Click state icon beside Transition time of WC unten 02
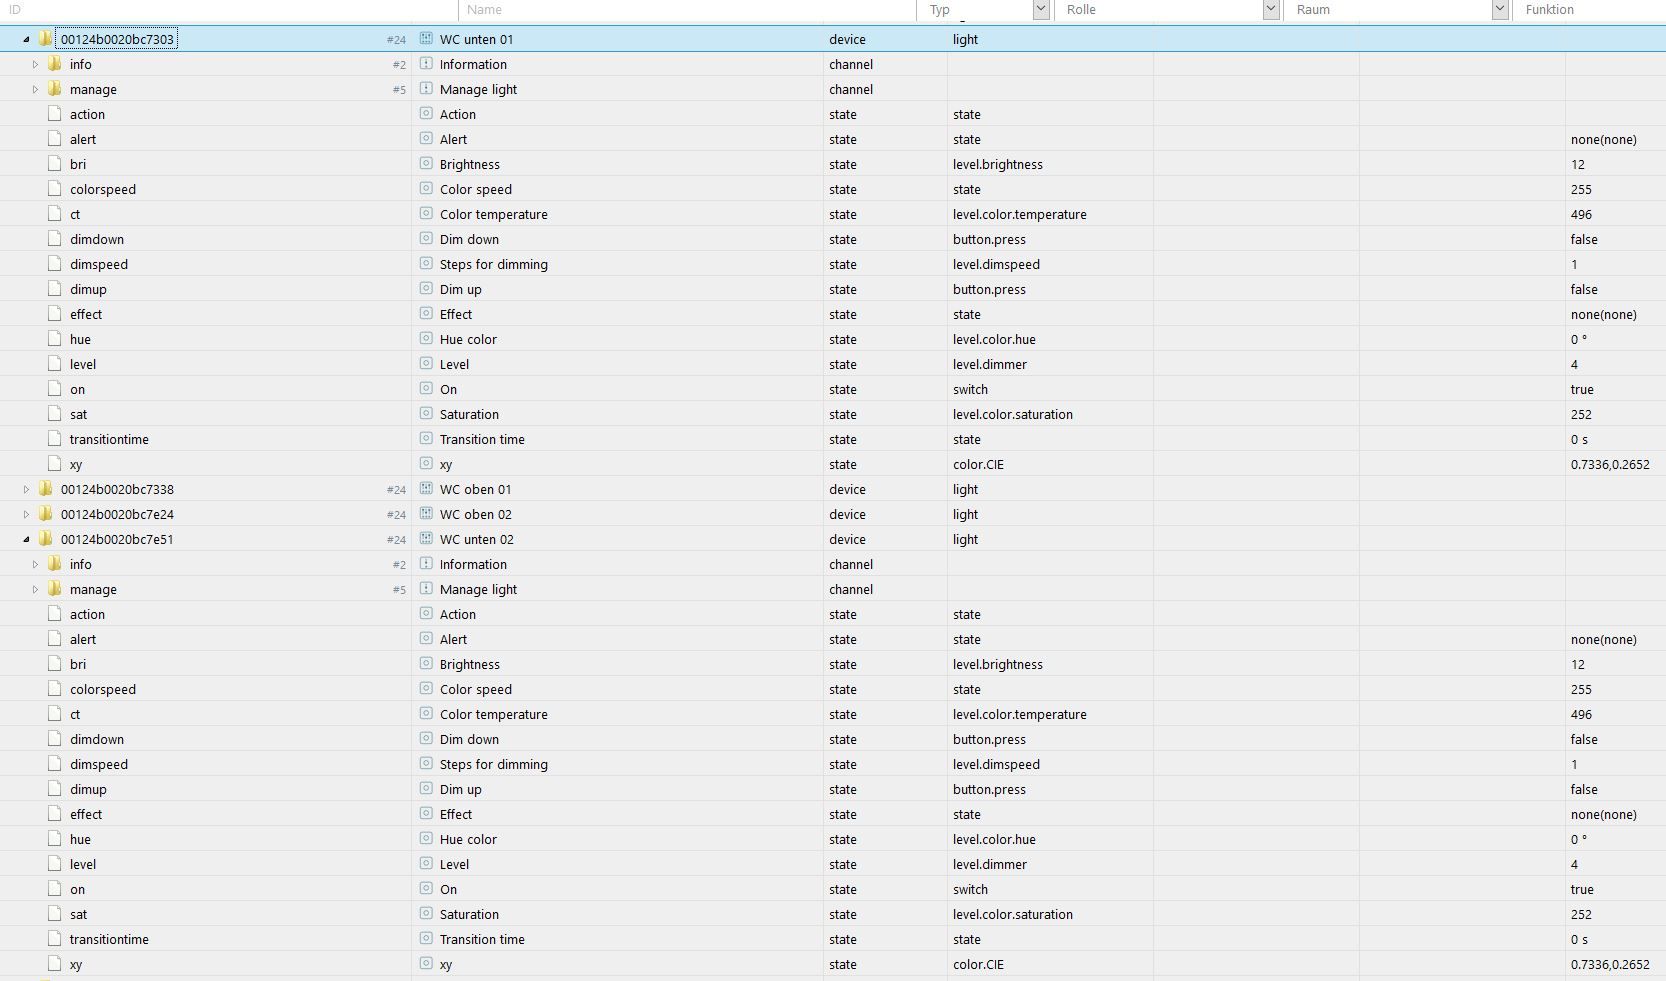The width and height of the screenshot is (1666, 981). 426,939
